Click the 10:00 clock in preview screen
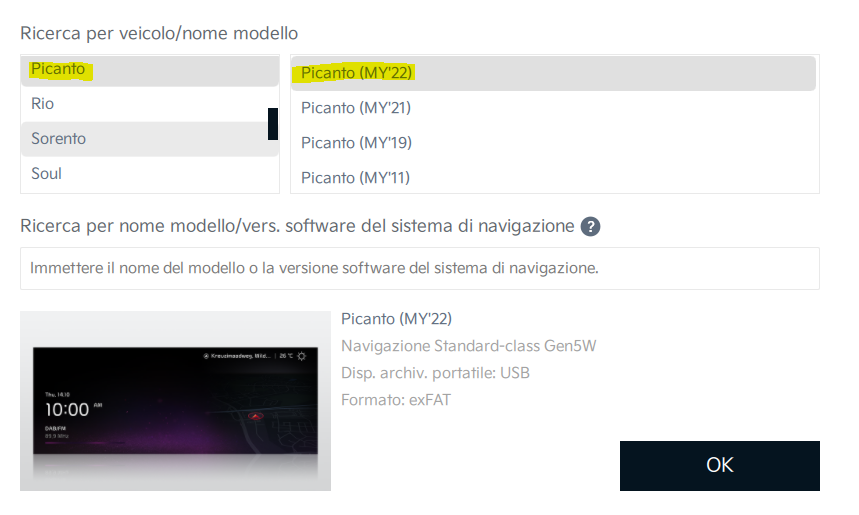 tap(67, 410)
